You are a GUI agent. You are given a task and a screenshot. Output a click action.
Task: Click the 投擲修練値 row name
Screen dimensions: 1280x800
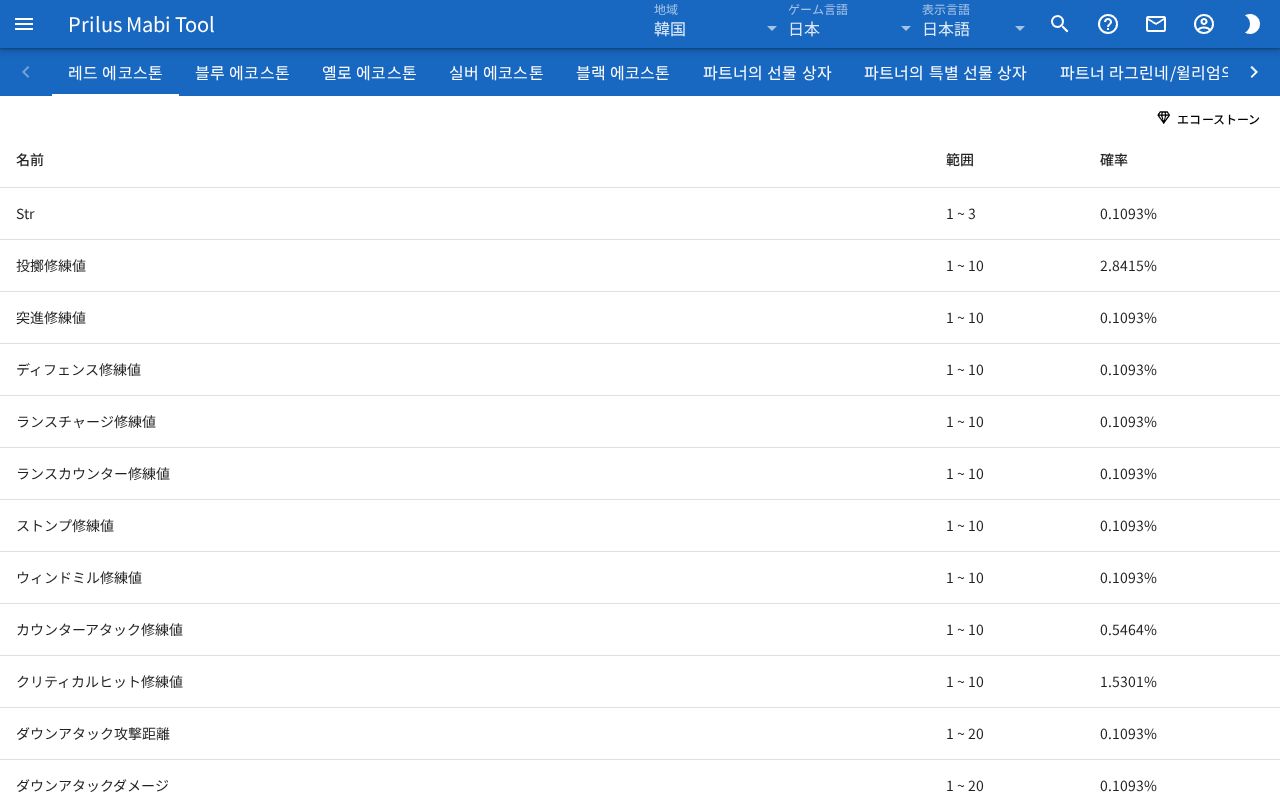click(x=51, y=266)
